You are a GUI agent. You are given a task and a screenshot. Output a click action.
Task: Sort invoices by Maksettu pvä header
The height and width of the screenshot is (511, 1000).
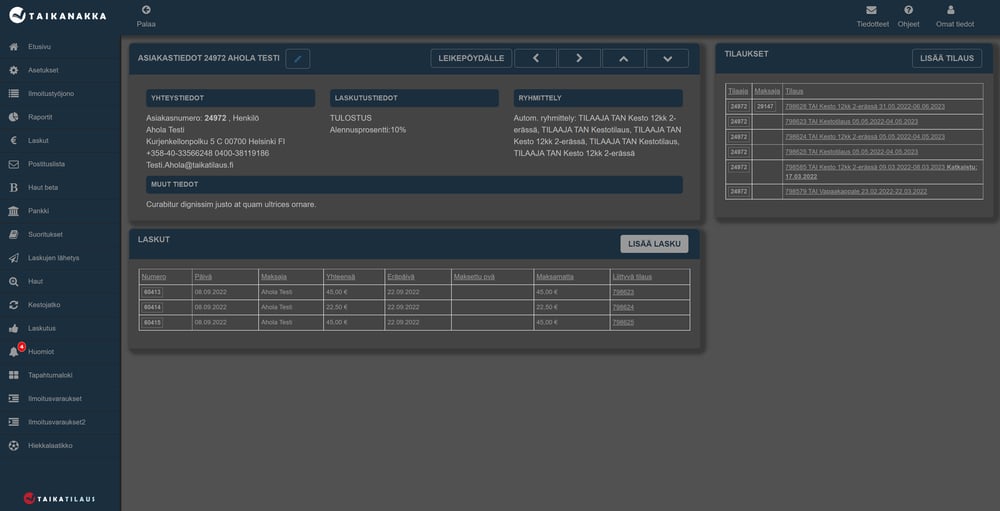[474, 276]
